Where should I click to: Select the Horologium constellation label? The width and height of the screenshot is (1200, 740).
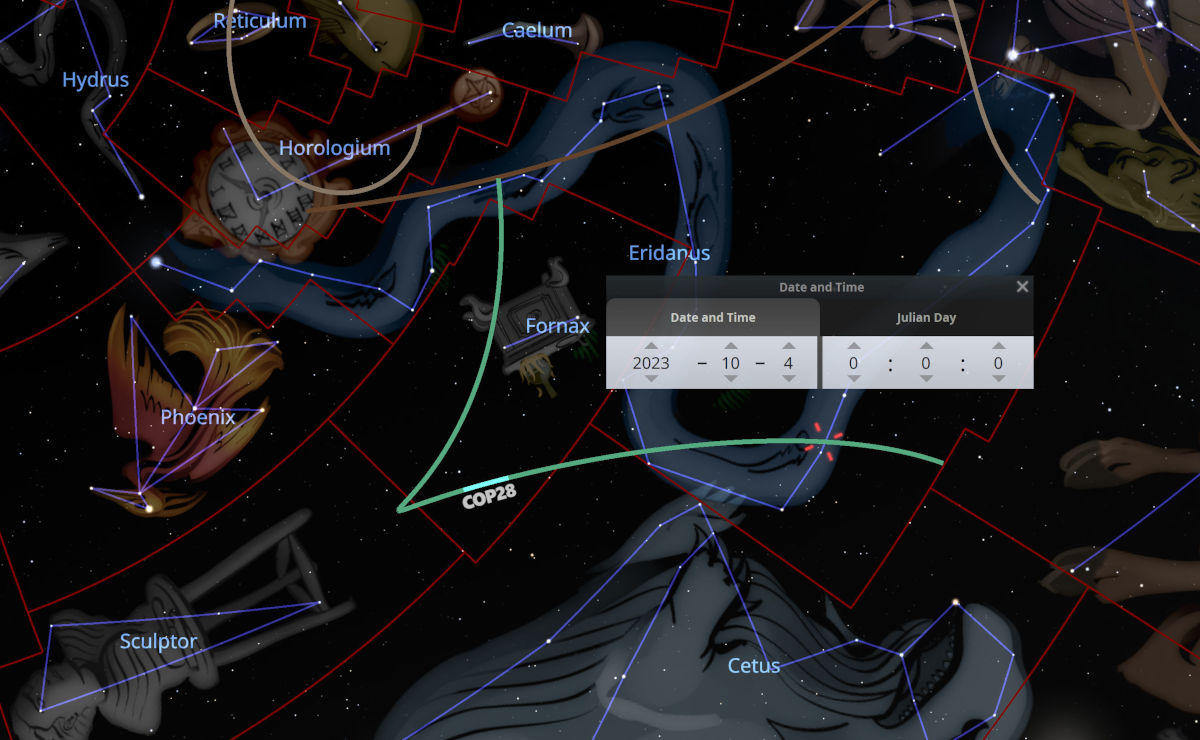(334, 148)
